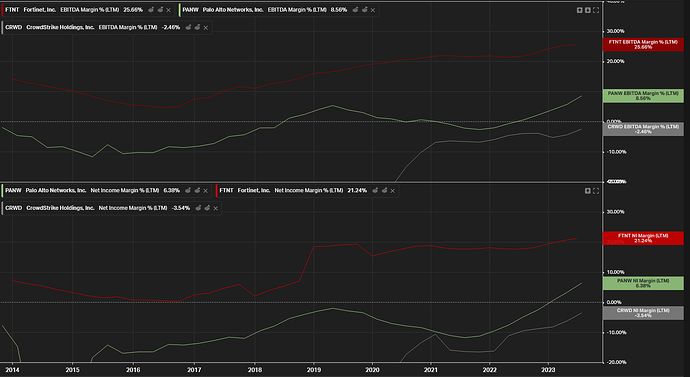This screenshot has height=377, width=690.
Task: Click the gray color bar of the CRWD EBITDA legend
Action: click(3, 27)
